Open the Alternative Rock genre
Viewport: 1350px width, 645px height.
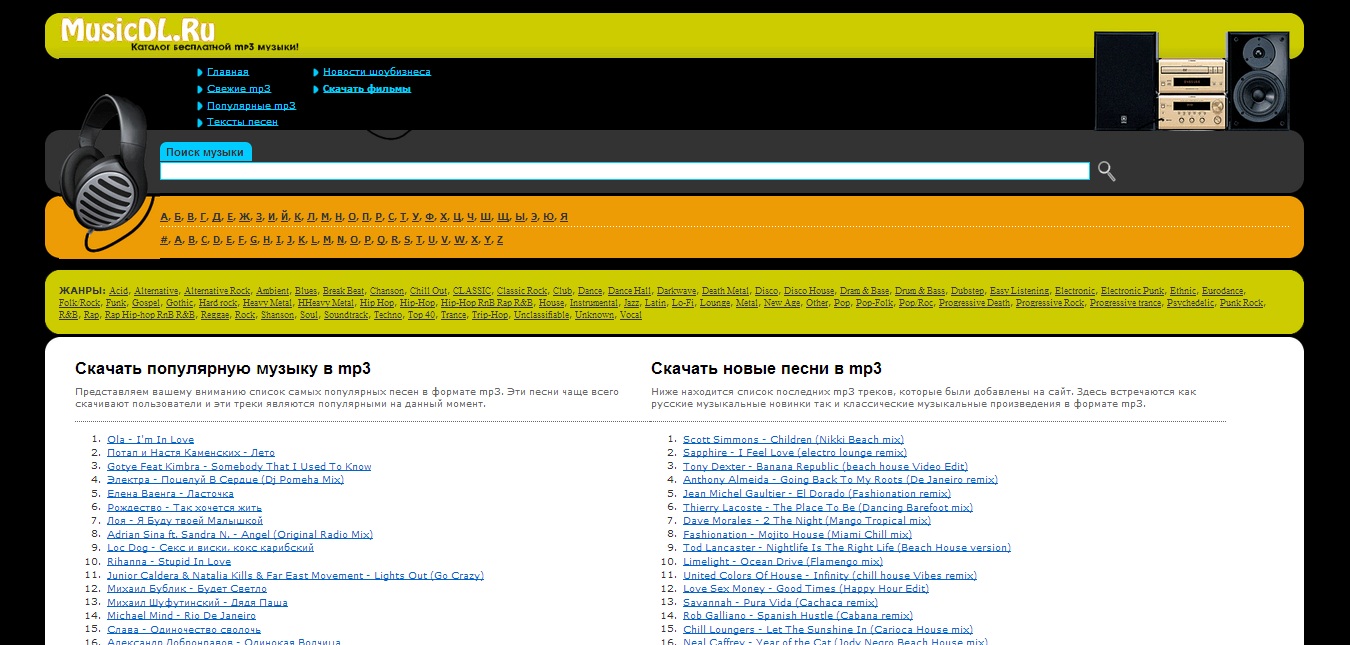[x=217, y=290]
